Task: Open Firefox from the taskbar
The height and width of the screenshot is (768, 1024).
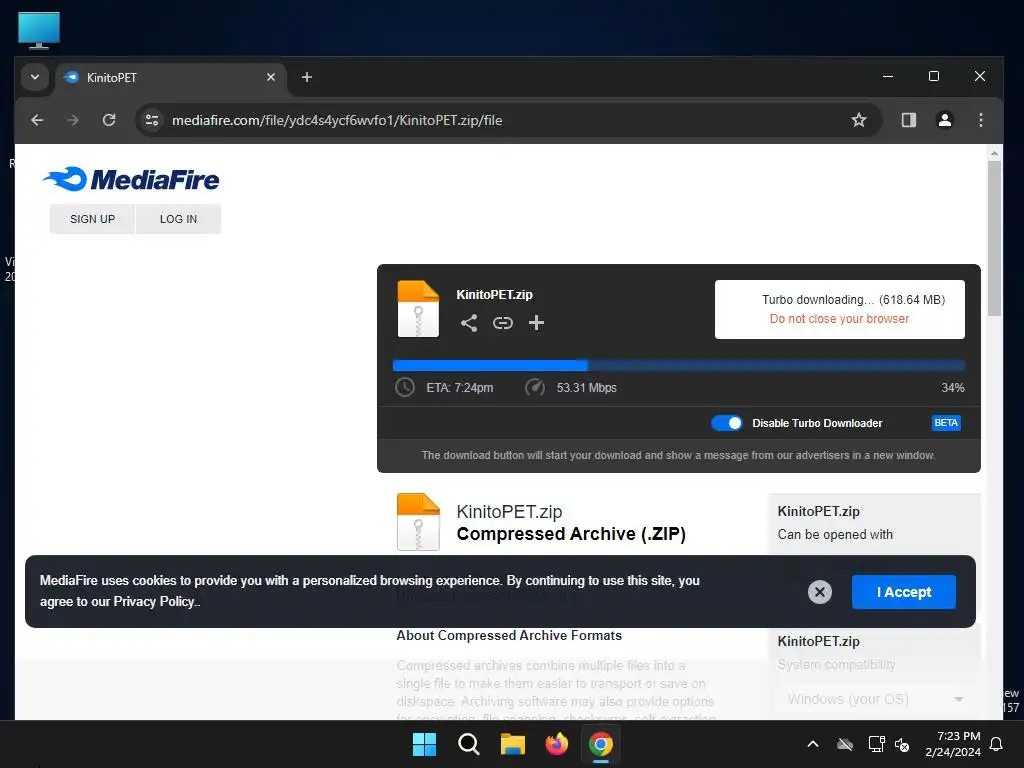Action: (556, 744)
